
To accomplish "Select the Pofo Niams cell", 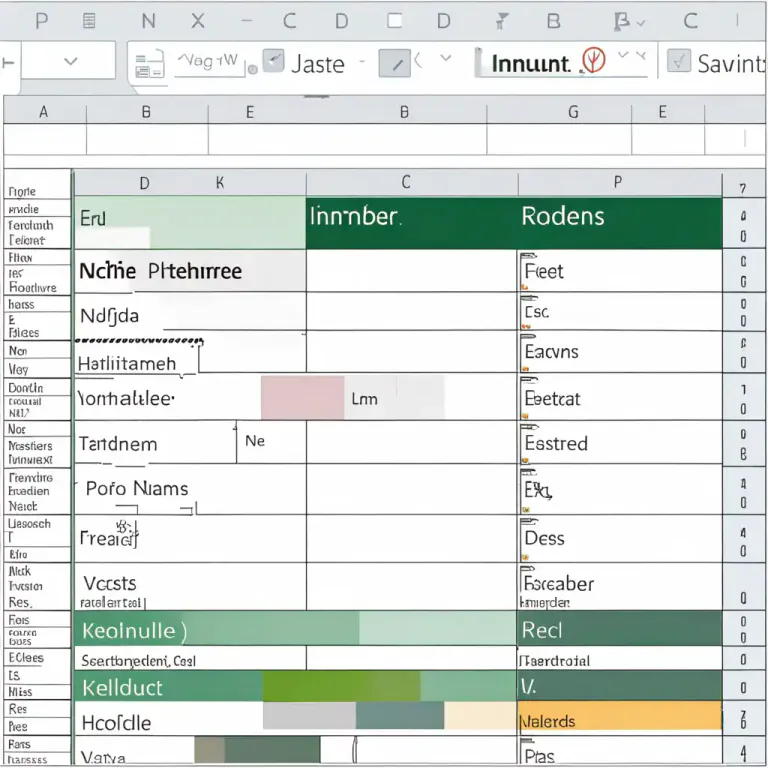I will tap(190, 489).
